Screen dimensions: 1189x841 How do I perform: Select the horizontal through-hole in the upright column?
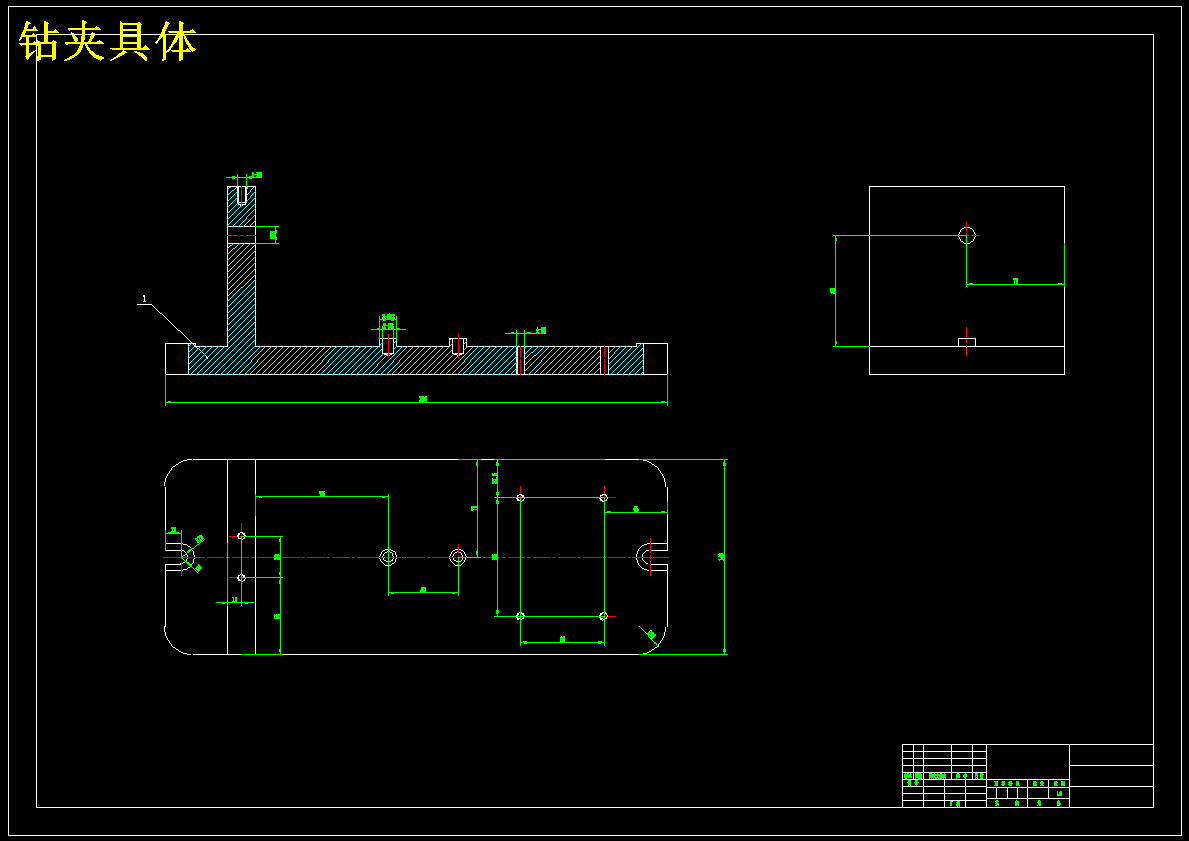pos(242,235)
